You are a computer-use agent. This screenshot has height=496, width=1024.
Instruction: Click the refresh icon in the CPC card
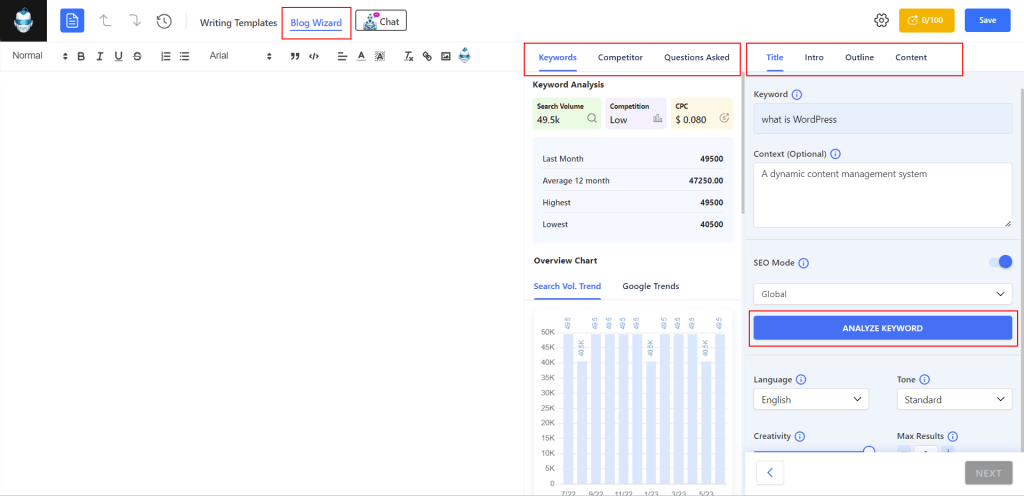pyautogui.click(x=724, y=118)
